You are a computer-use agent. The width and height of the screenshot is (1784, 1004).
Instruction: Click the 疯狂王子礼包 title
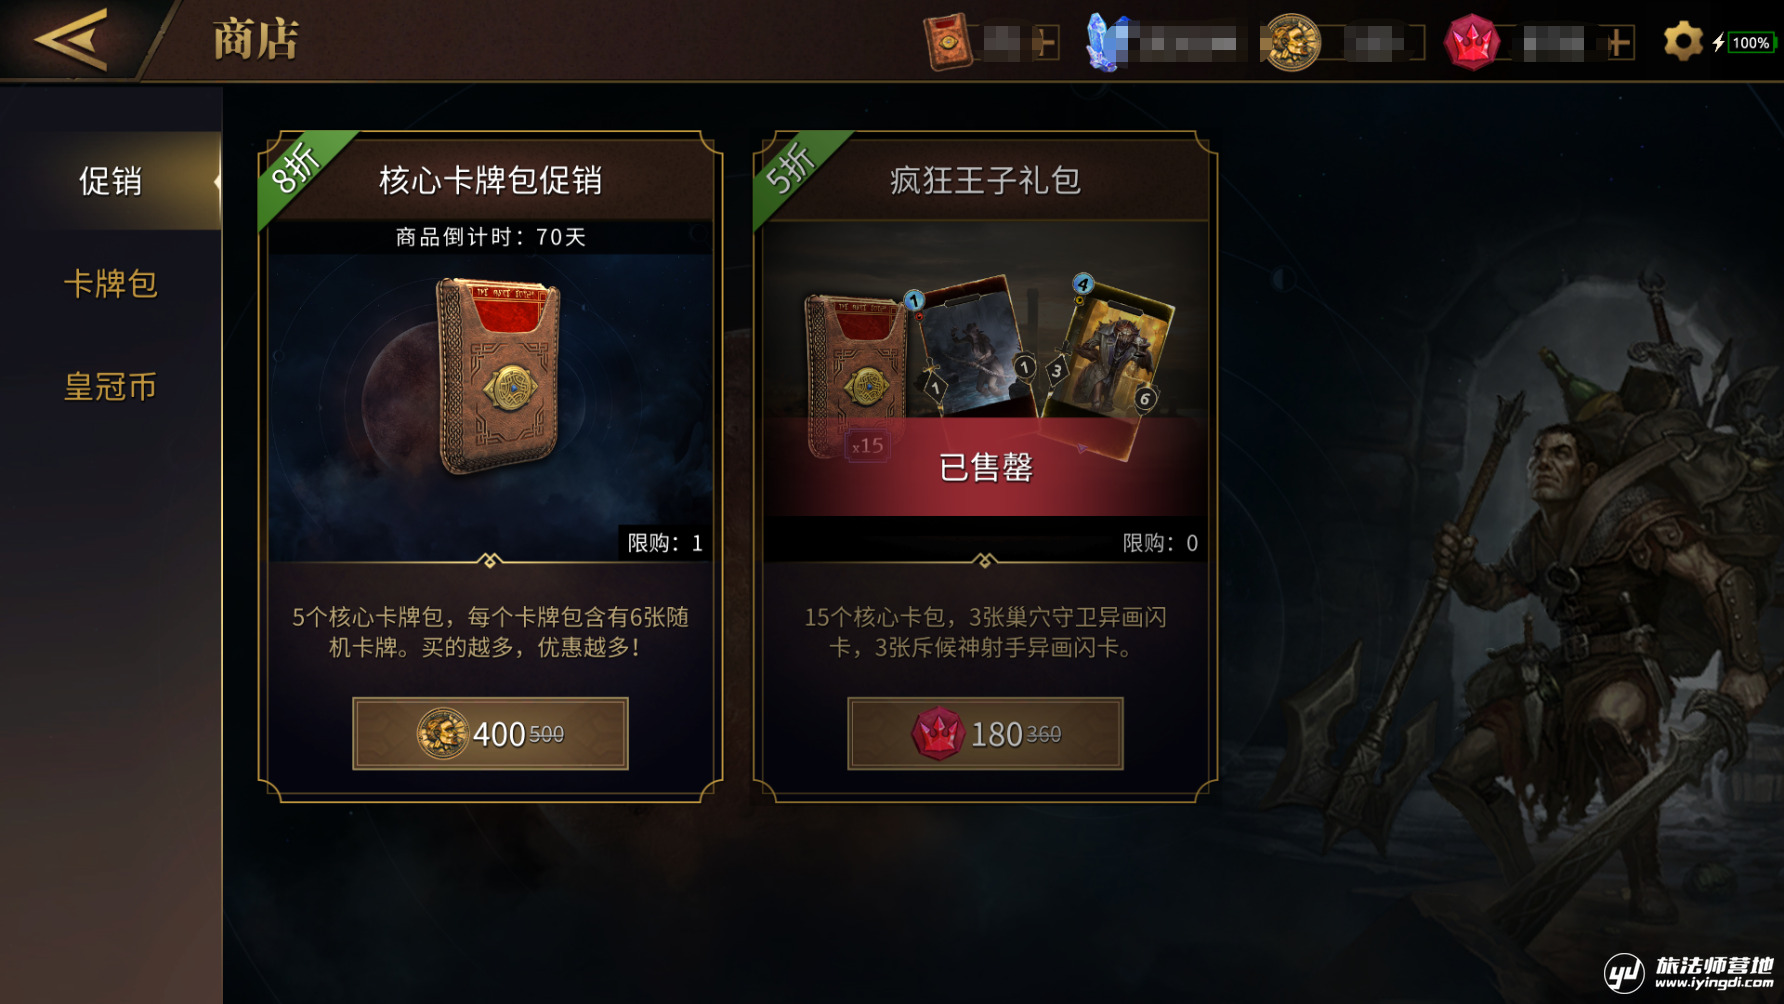pos(985,181)
